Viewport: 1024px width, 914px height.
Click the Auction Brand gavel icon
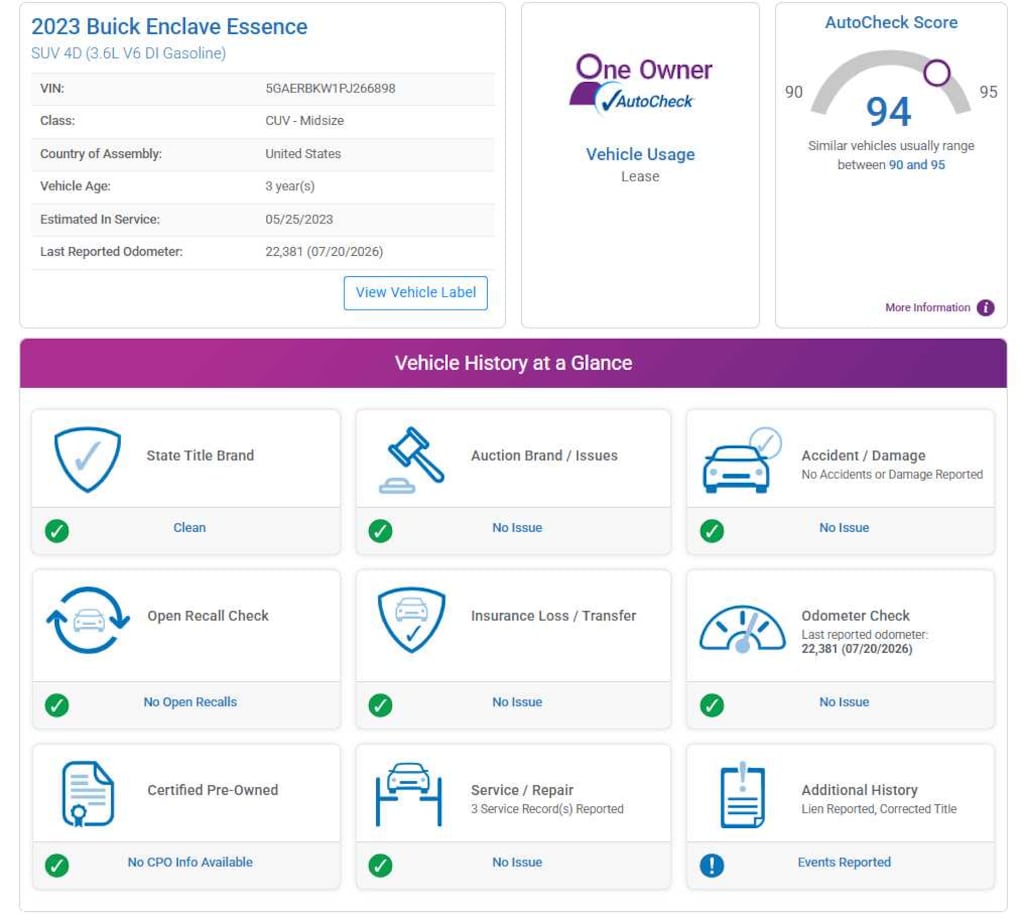click(x=411, y=460)
